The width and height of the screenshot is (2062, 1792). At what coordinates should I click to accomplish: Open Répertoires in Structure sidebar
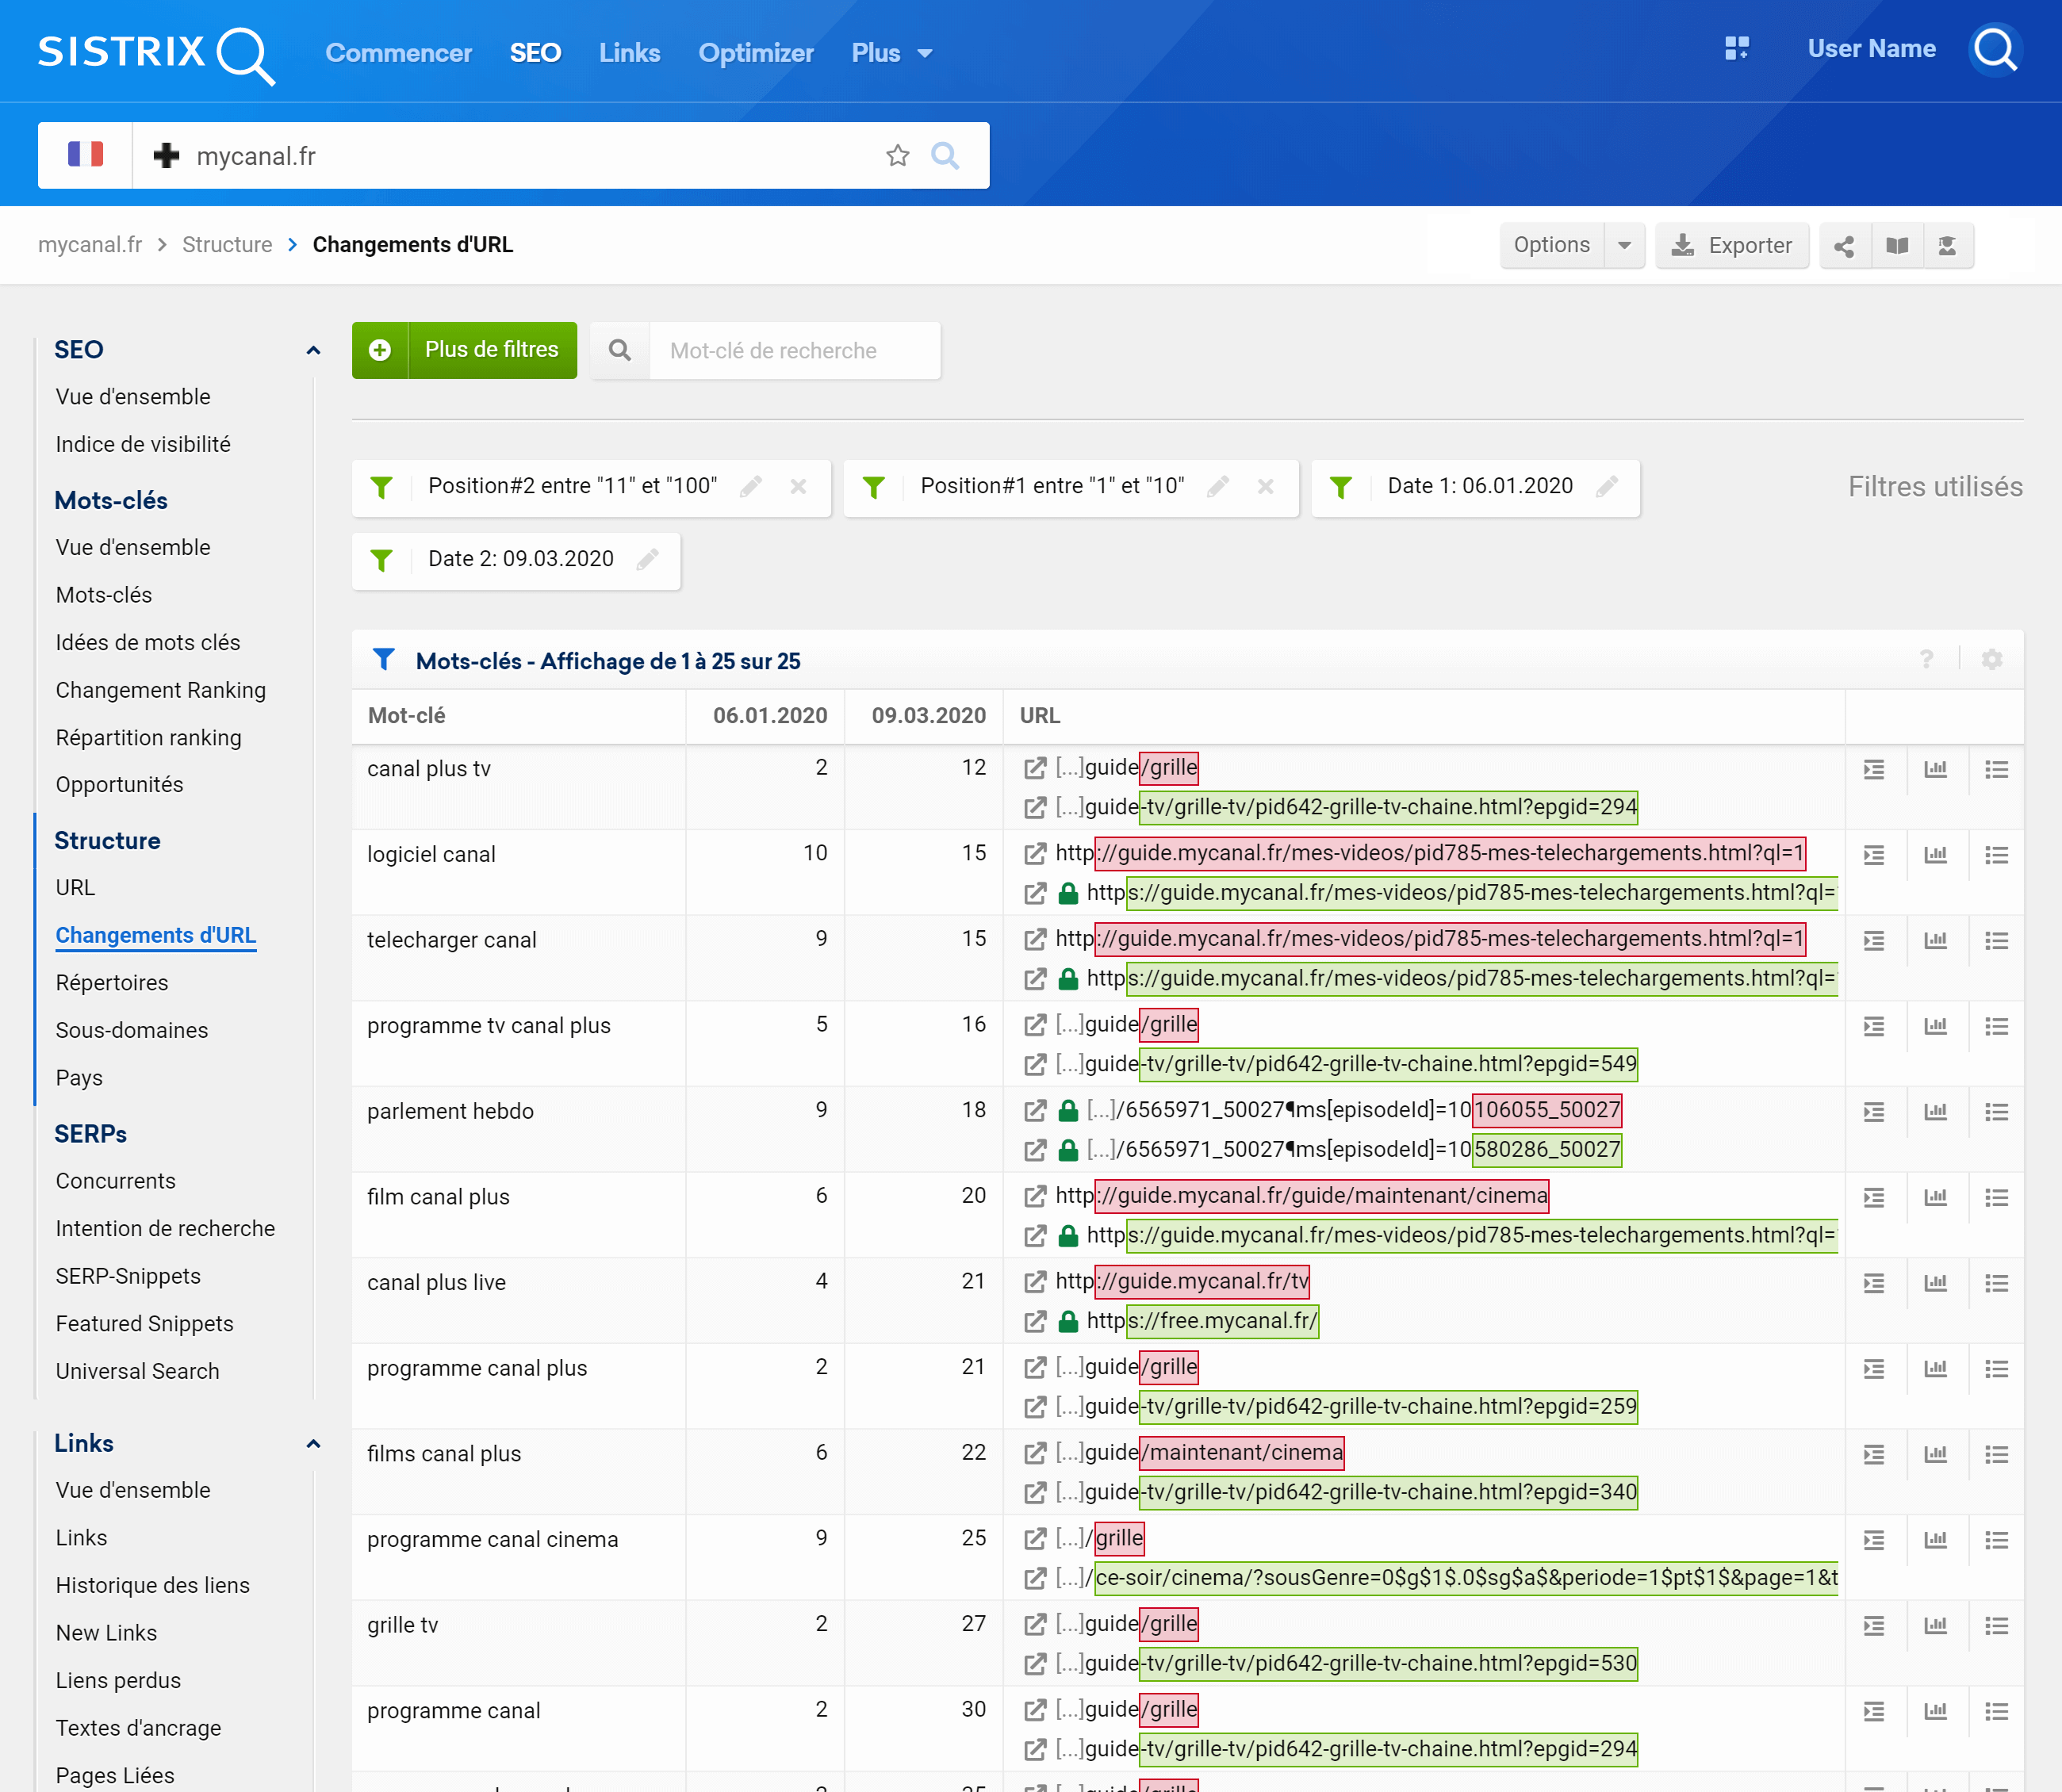click(112, 983)
